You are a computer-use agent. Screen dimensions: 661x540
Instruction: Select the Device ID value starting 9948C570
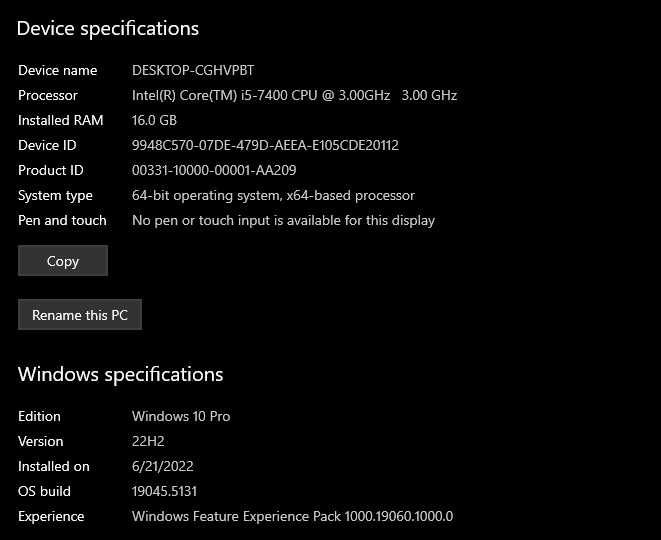click(x=265, y=145)
